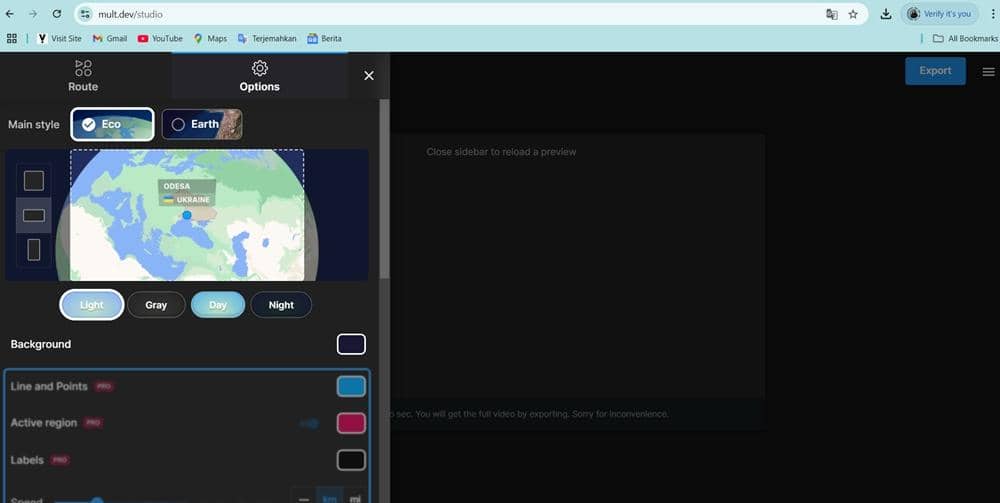Select the square aspect ratio icon
The image size is (1000, 503).
click(34, 181)
